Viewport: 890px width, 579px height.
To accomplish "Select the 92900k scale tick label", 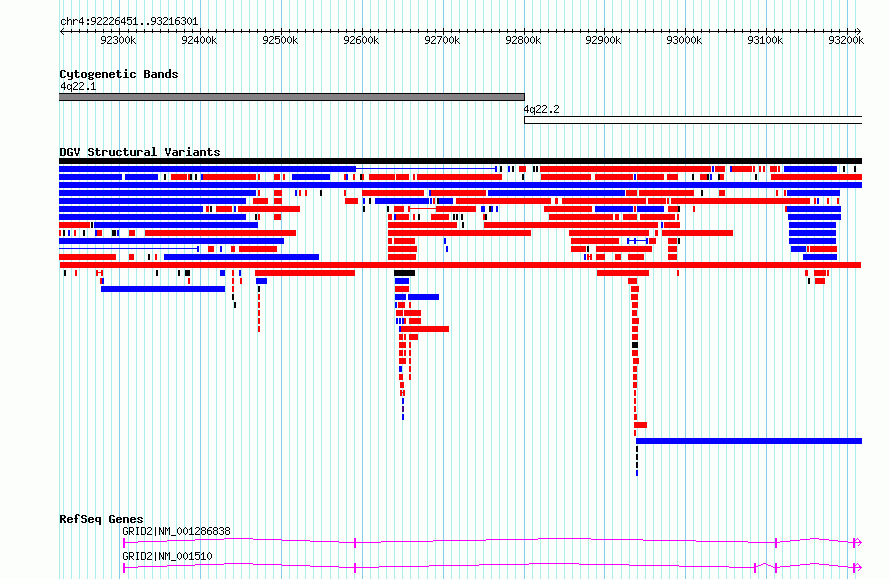I will 603,40.
